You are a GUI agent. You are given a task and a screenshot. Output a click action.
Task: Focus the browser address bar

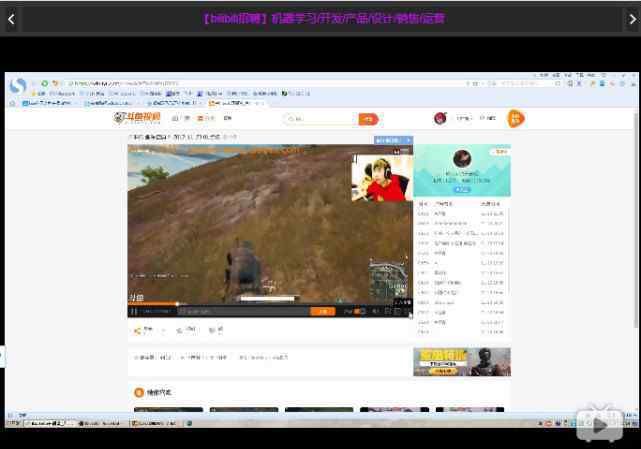[x=262, y=83]
